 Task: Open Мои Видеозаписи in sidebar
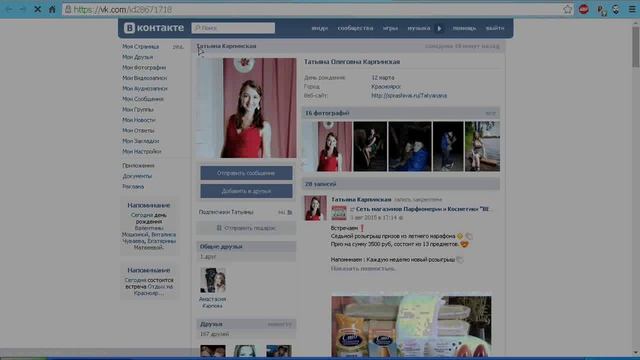pyautogui.click(x=144, y=78)
